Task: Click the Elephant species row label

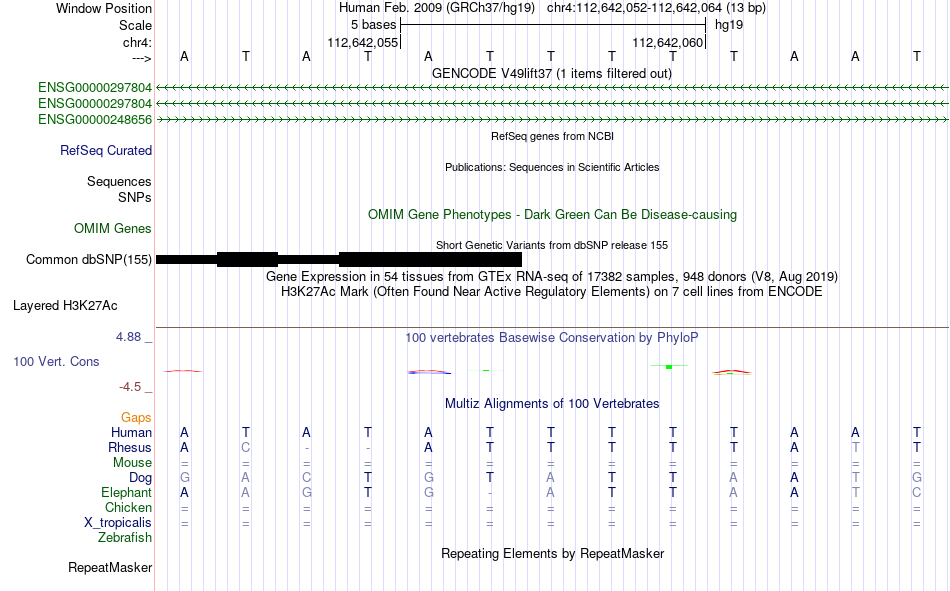Action: click(127, 492)
